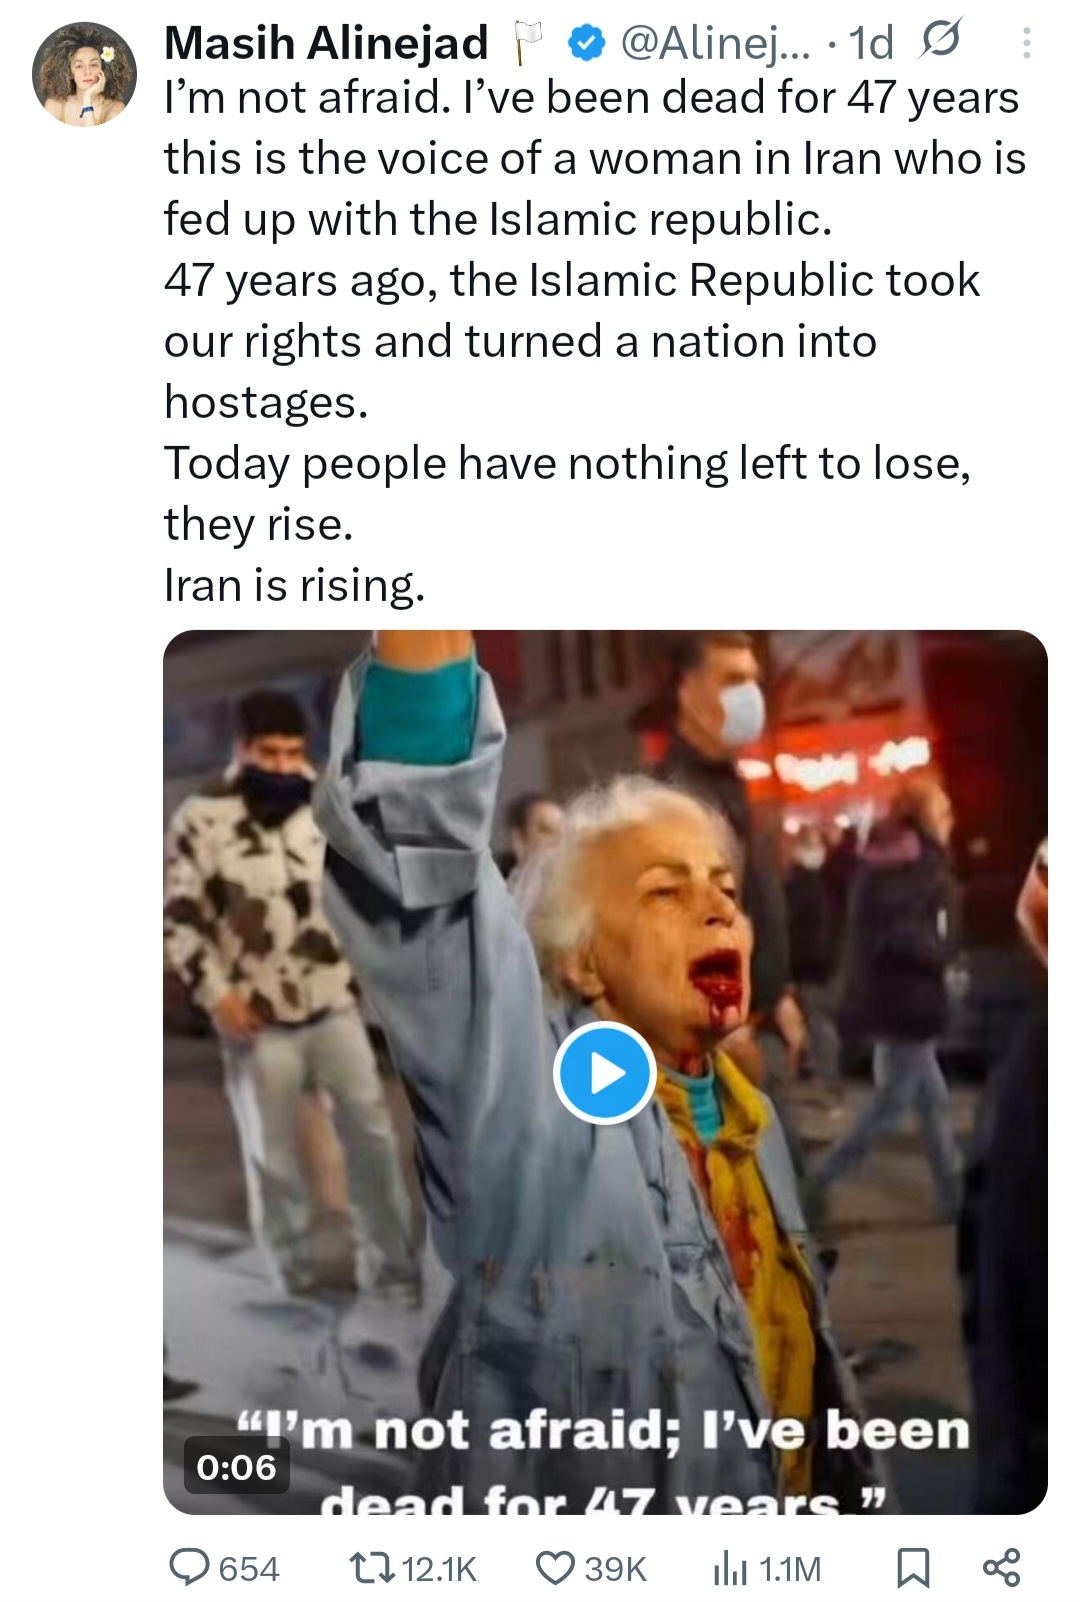Open the Masih Alinejad display name link
This screenshot has width=1080, height=1602.
pos(326,43)
